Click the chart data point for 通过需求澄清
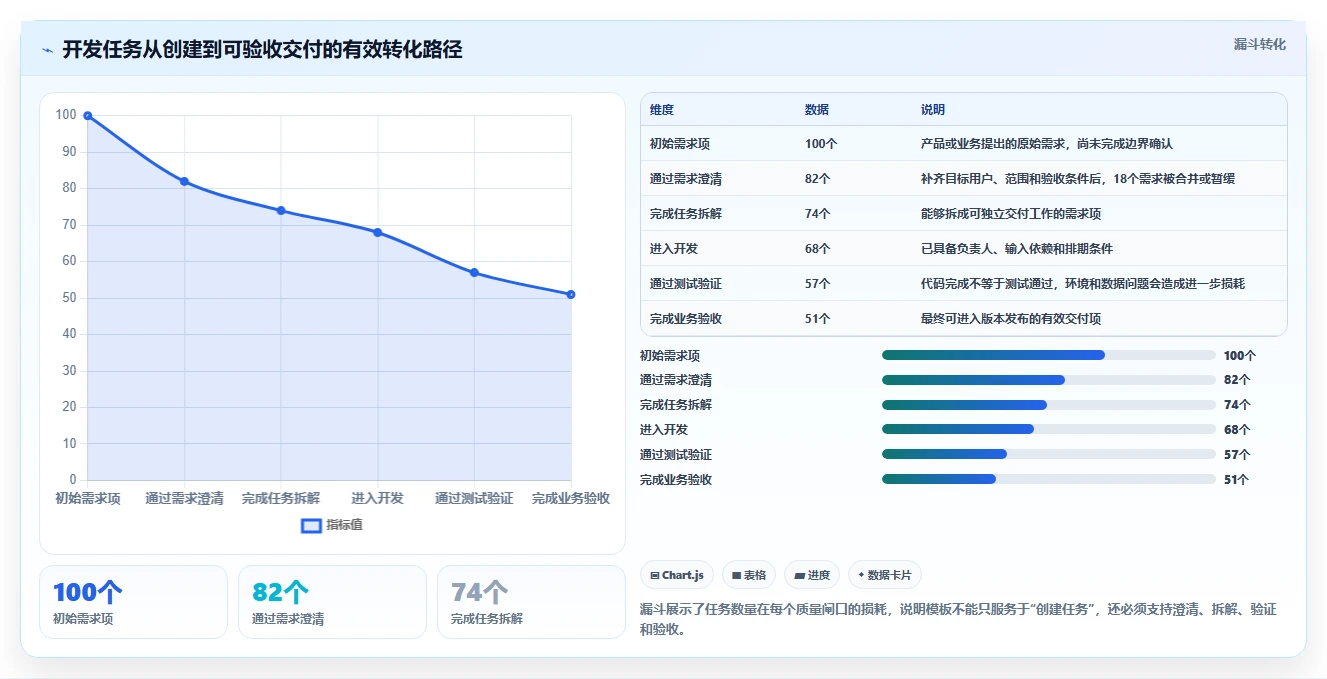1327x679 pixels. pos(184,181)
